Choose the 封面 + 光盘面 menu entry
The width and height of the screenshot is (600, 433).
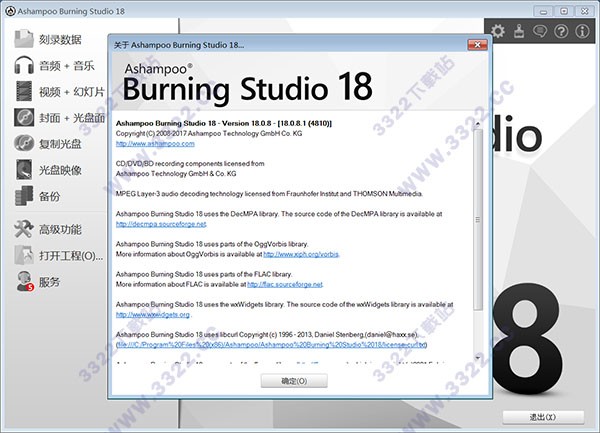pyautogui.click(x=72, y=117)
